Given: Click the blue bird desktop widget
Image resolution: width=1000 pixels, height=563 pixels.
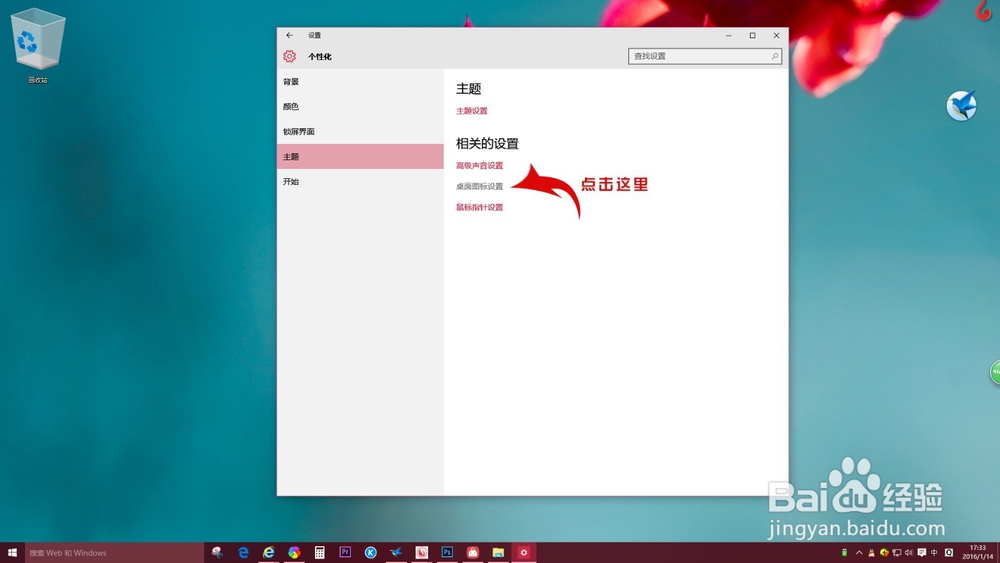Looking at the screenshot, I should [962, 105].
